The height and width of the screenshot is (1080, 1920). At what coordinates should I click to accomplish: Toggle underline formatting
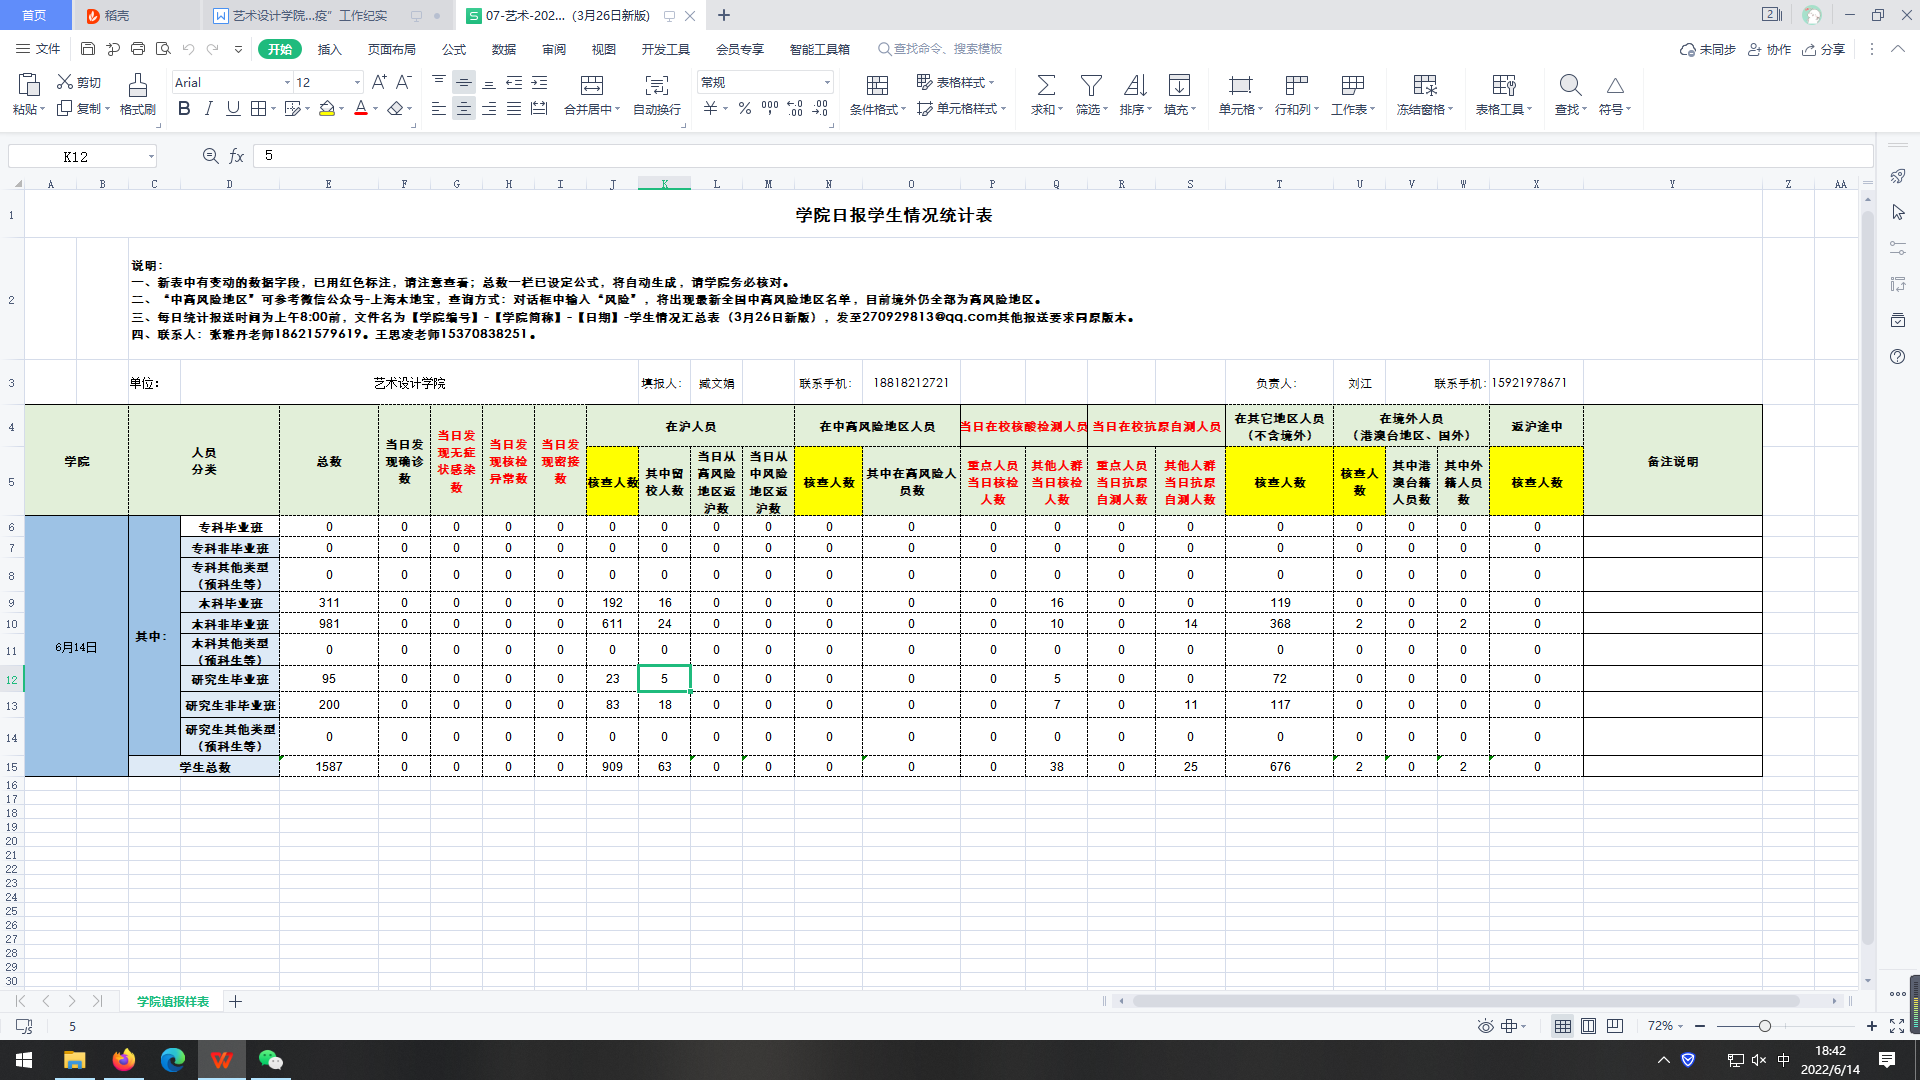pos(233,109)
